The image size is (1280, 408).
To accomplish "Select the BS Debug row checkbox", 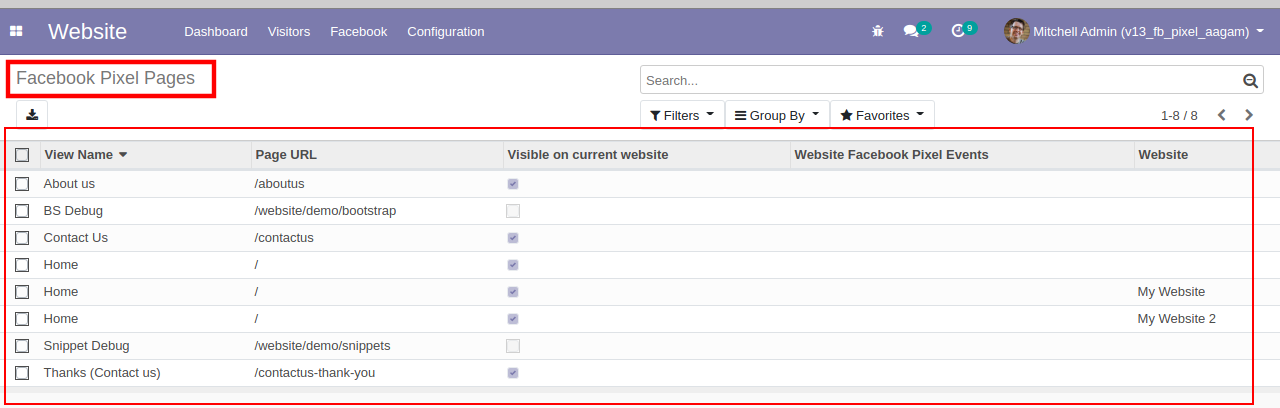I will [22, 211].
